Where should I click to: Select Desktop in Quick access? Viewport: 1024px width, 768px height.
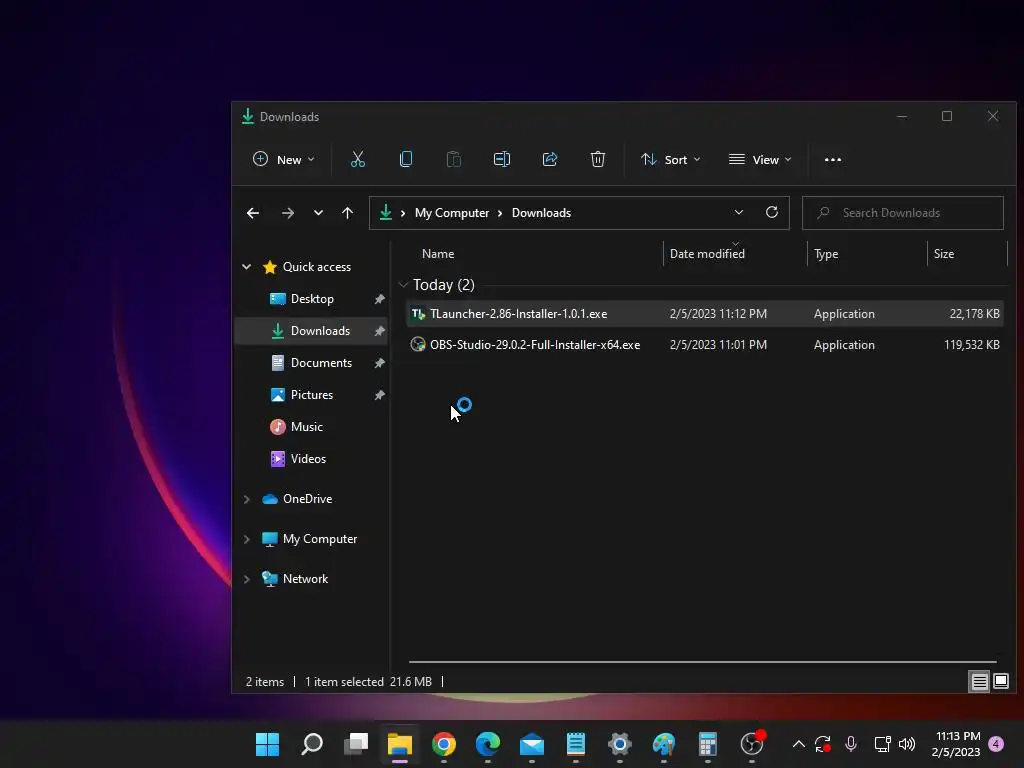tap(311, 298)
